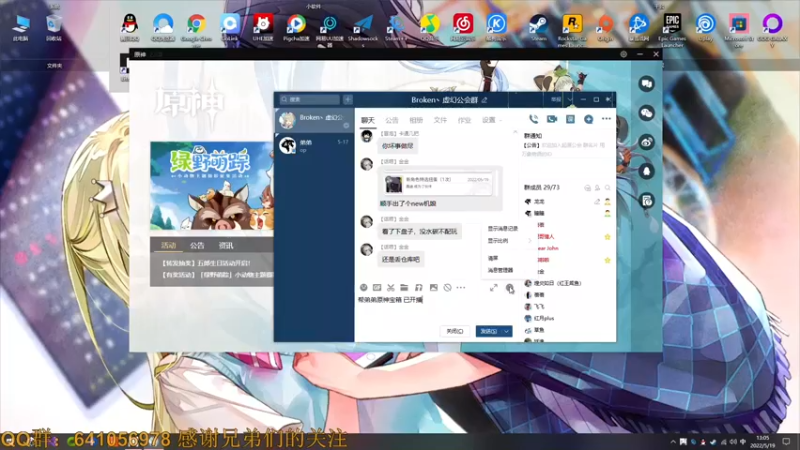This screenshot has height=450, width=800.
Task: Switch to 资讯 tab in Genshin launcher
Action: [x=226, y=245]
